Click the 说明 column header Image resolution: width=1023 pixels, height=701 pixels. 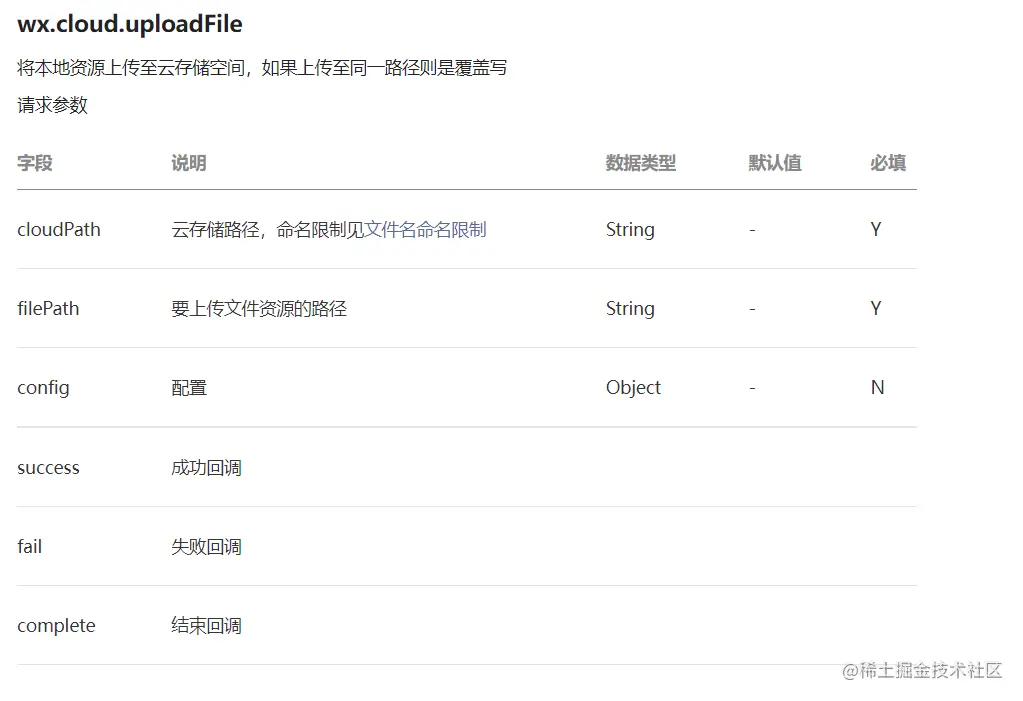(x=189, y=163)
